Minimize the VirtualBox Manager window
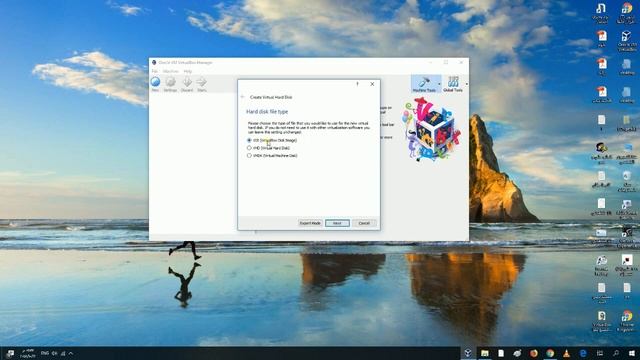640x360 pixels. click(x=430, y=62)
